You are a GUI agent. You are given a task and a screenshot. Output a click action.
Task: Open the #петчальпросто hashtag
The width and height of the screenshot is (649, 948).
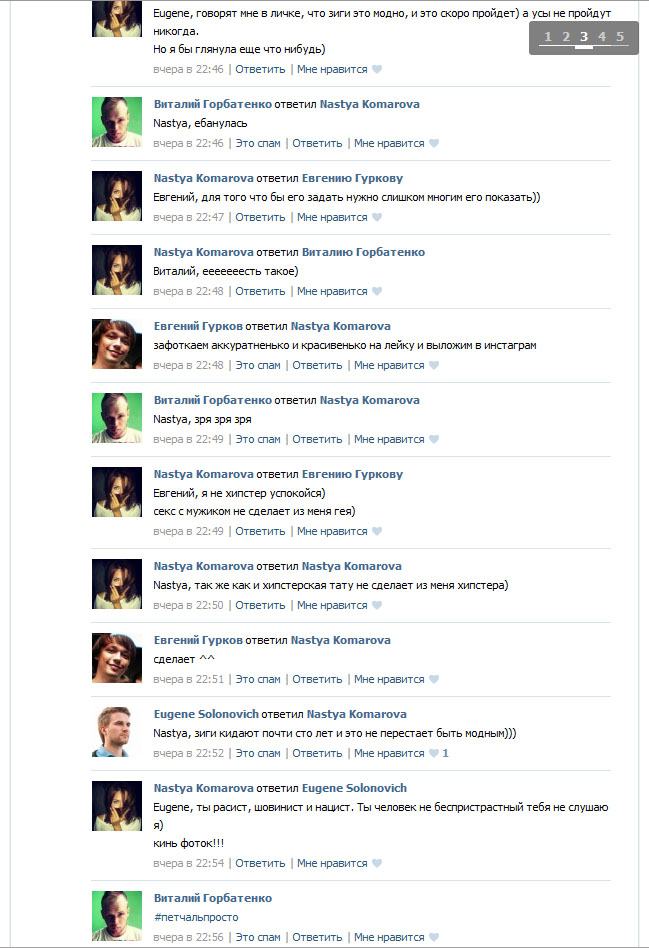196,917
